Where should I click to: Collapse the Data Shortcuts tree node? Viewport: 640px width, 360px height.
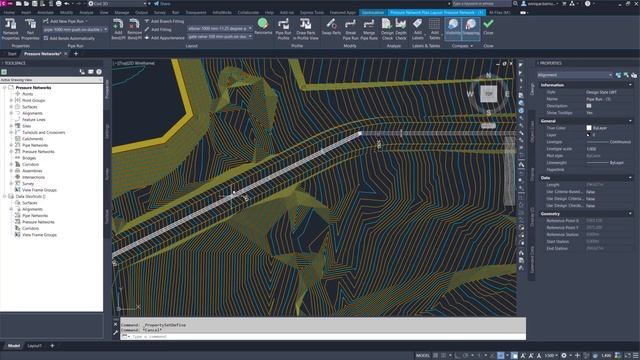point(5,196)
